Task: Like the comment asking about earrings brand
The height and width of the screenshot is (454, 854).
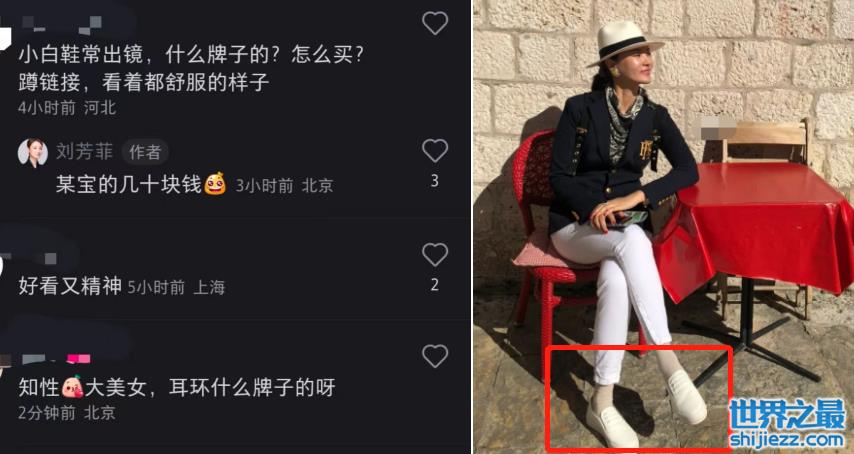Action: click(x=435, y=357)
